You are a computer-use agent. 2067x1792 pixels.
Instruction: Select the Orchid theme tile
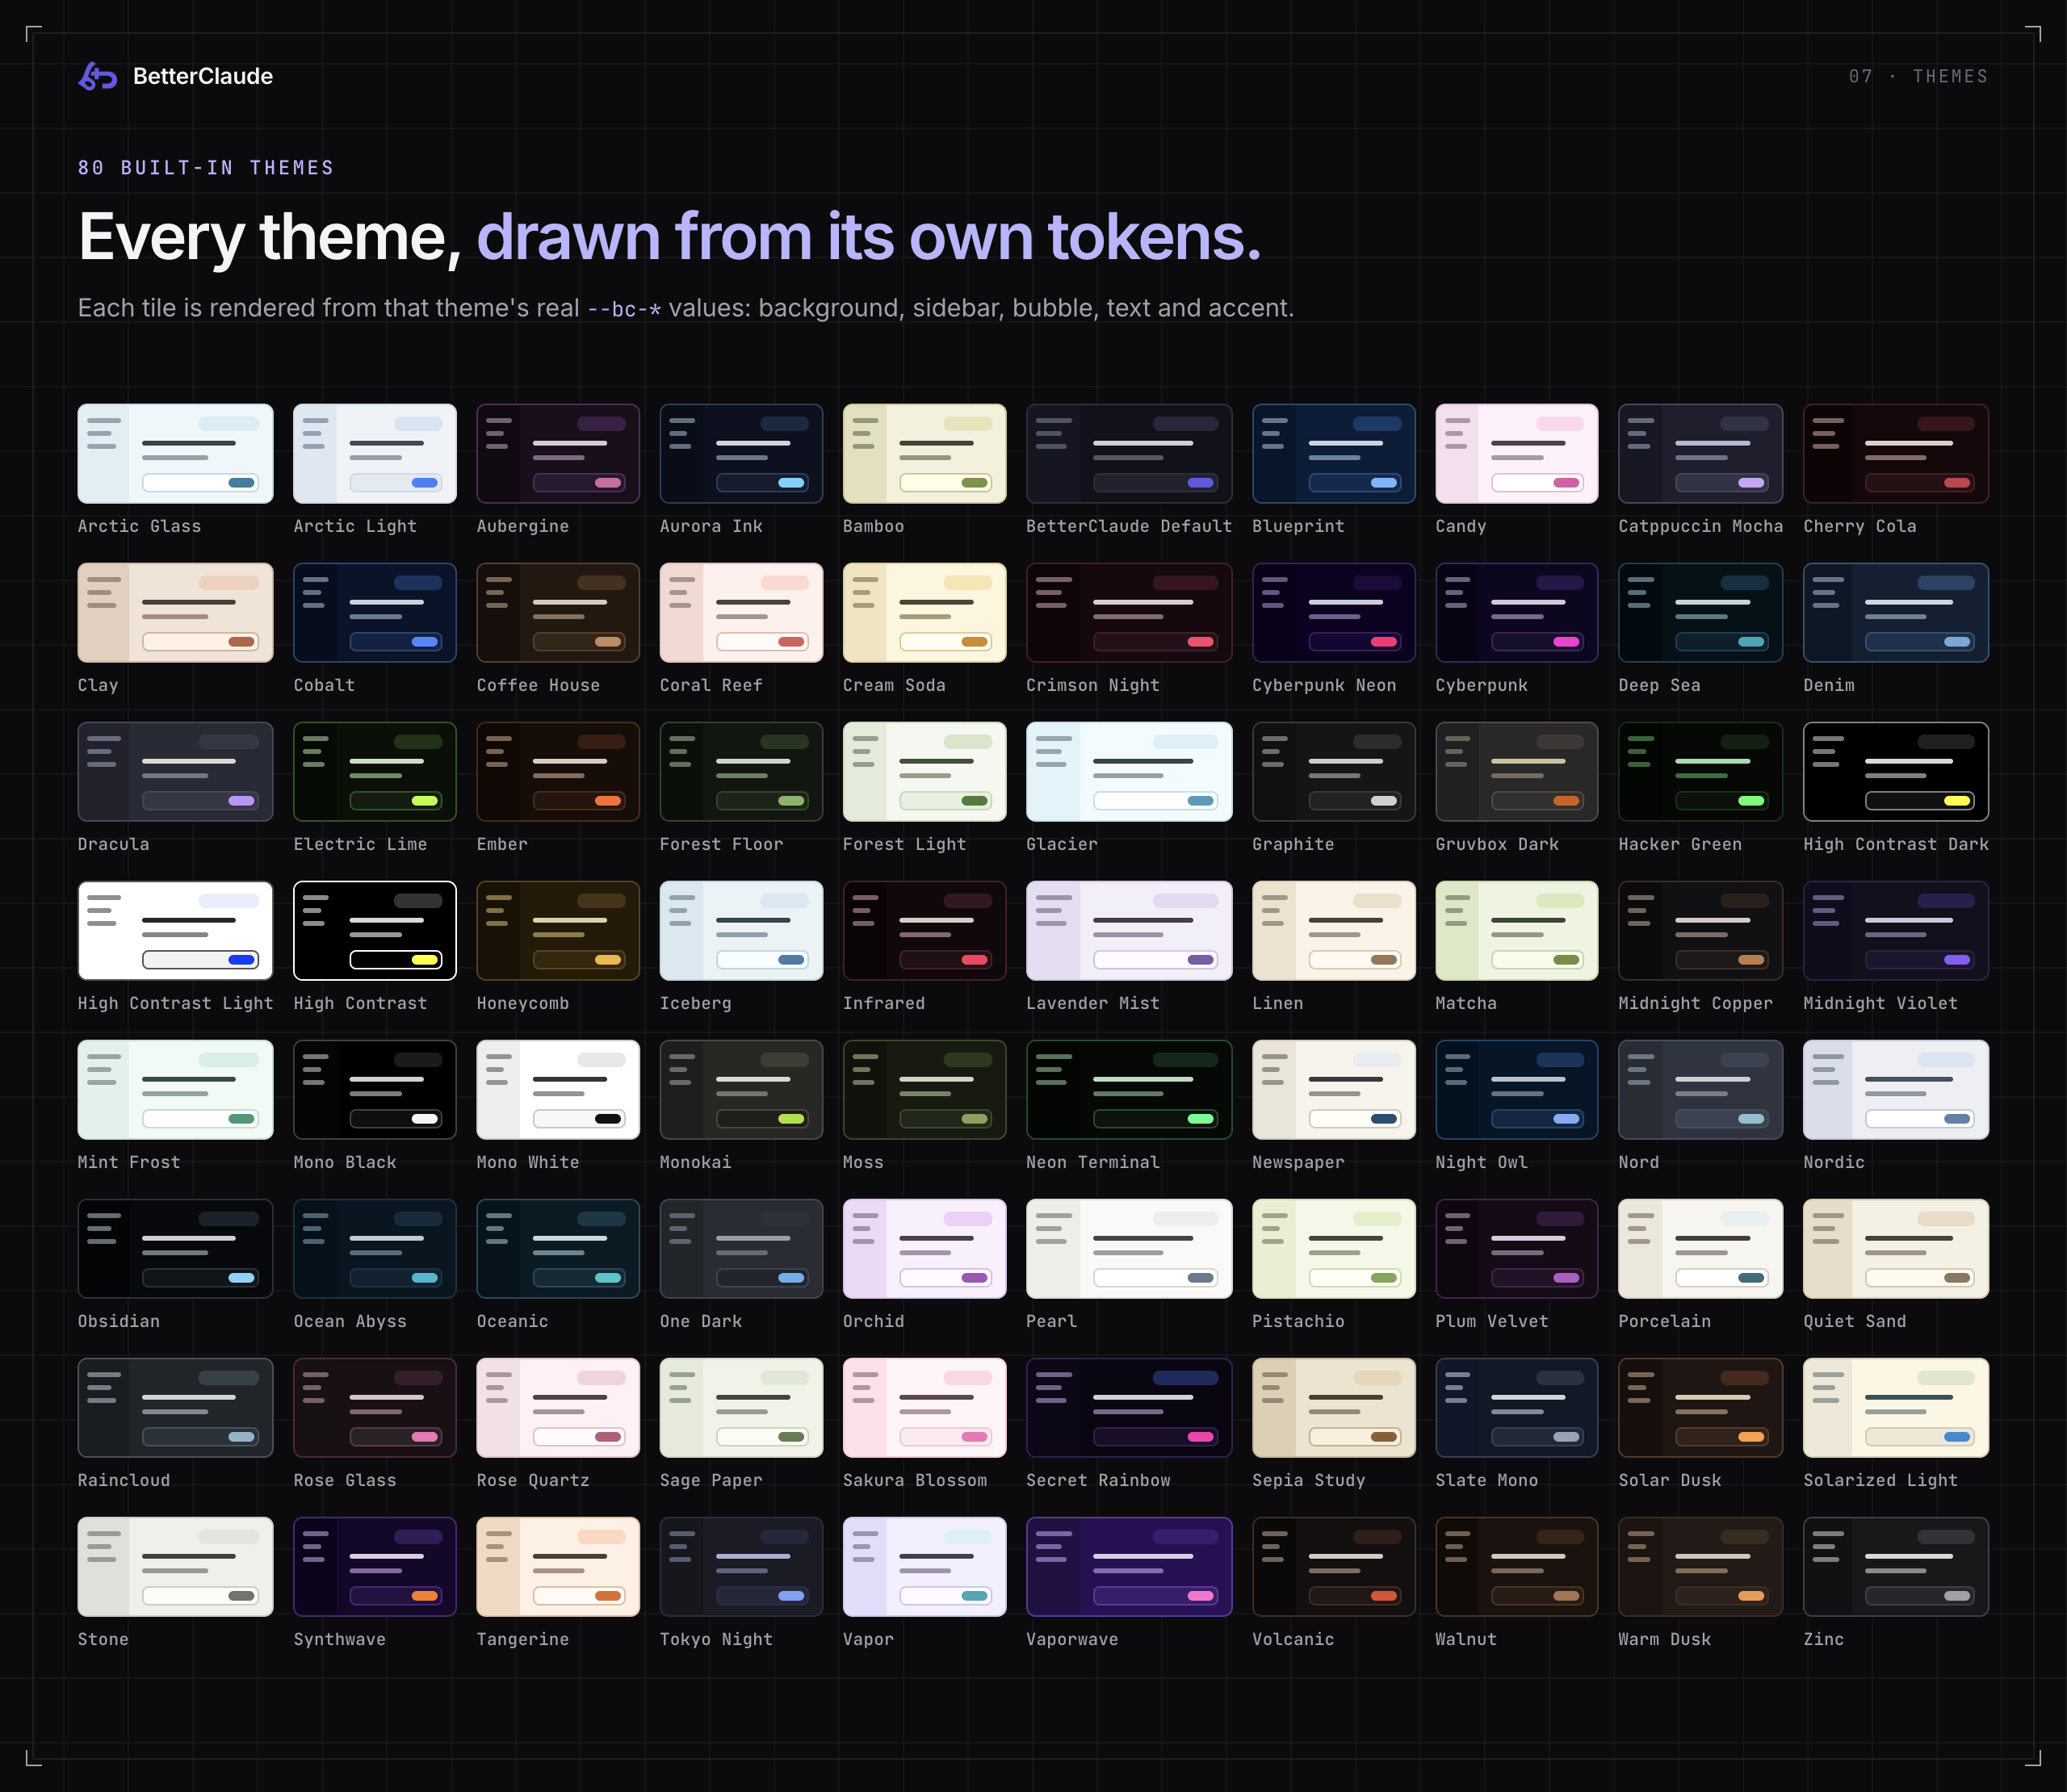[924, 1248]
